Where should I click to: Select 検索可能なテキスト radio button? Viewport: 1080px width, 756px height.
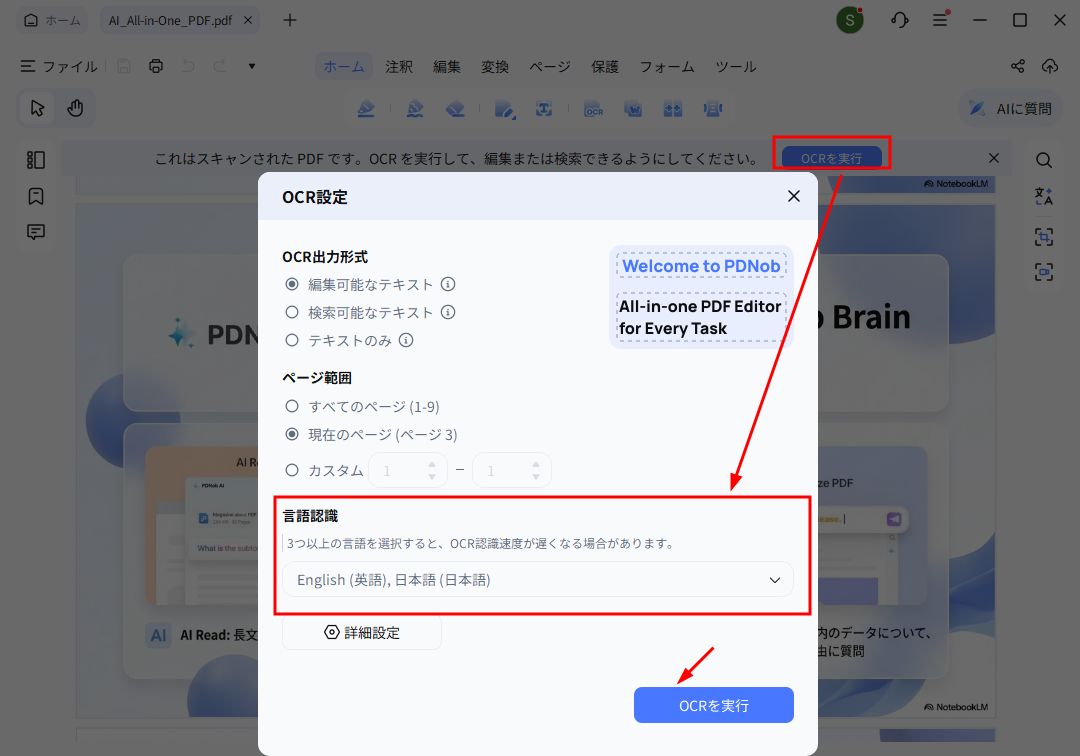tap(292, 313)
